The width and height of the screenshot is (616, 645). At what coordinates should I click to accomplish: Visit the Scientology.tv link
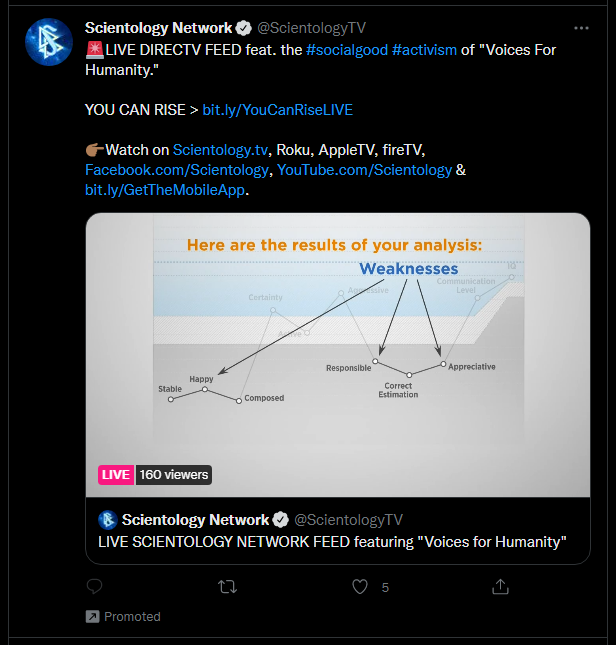220,150
